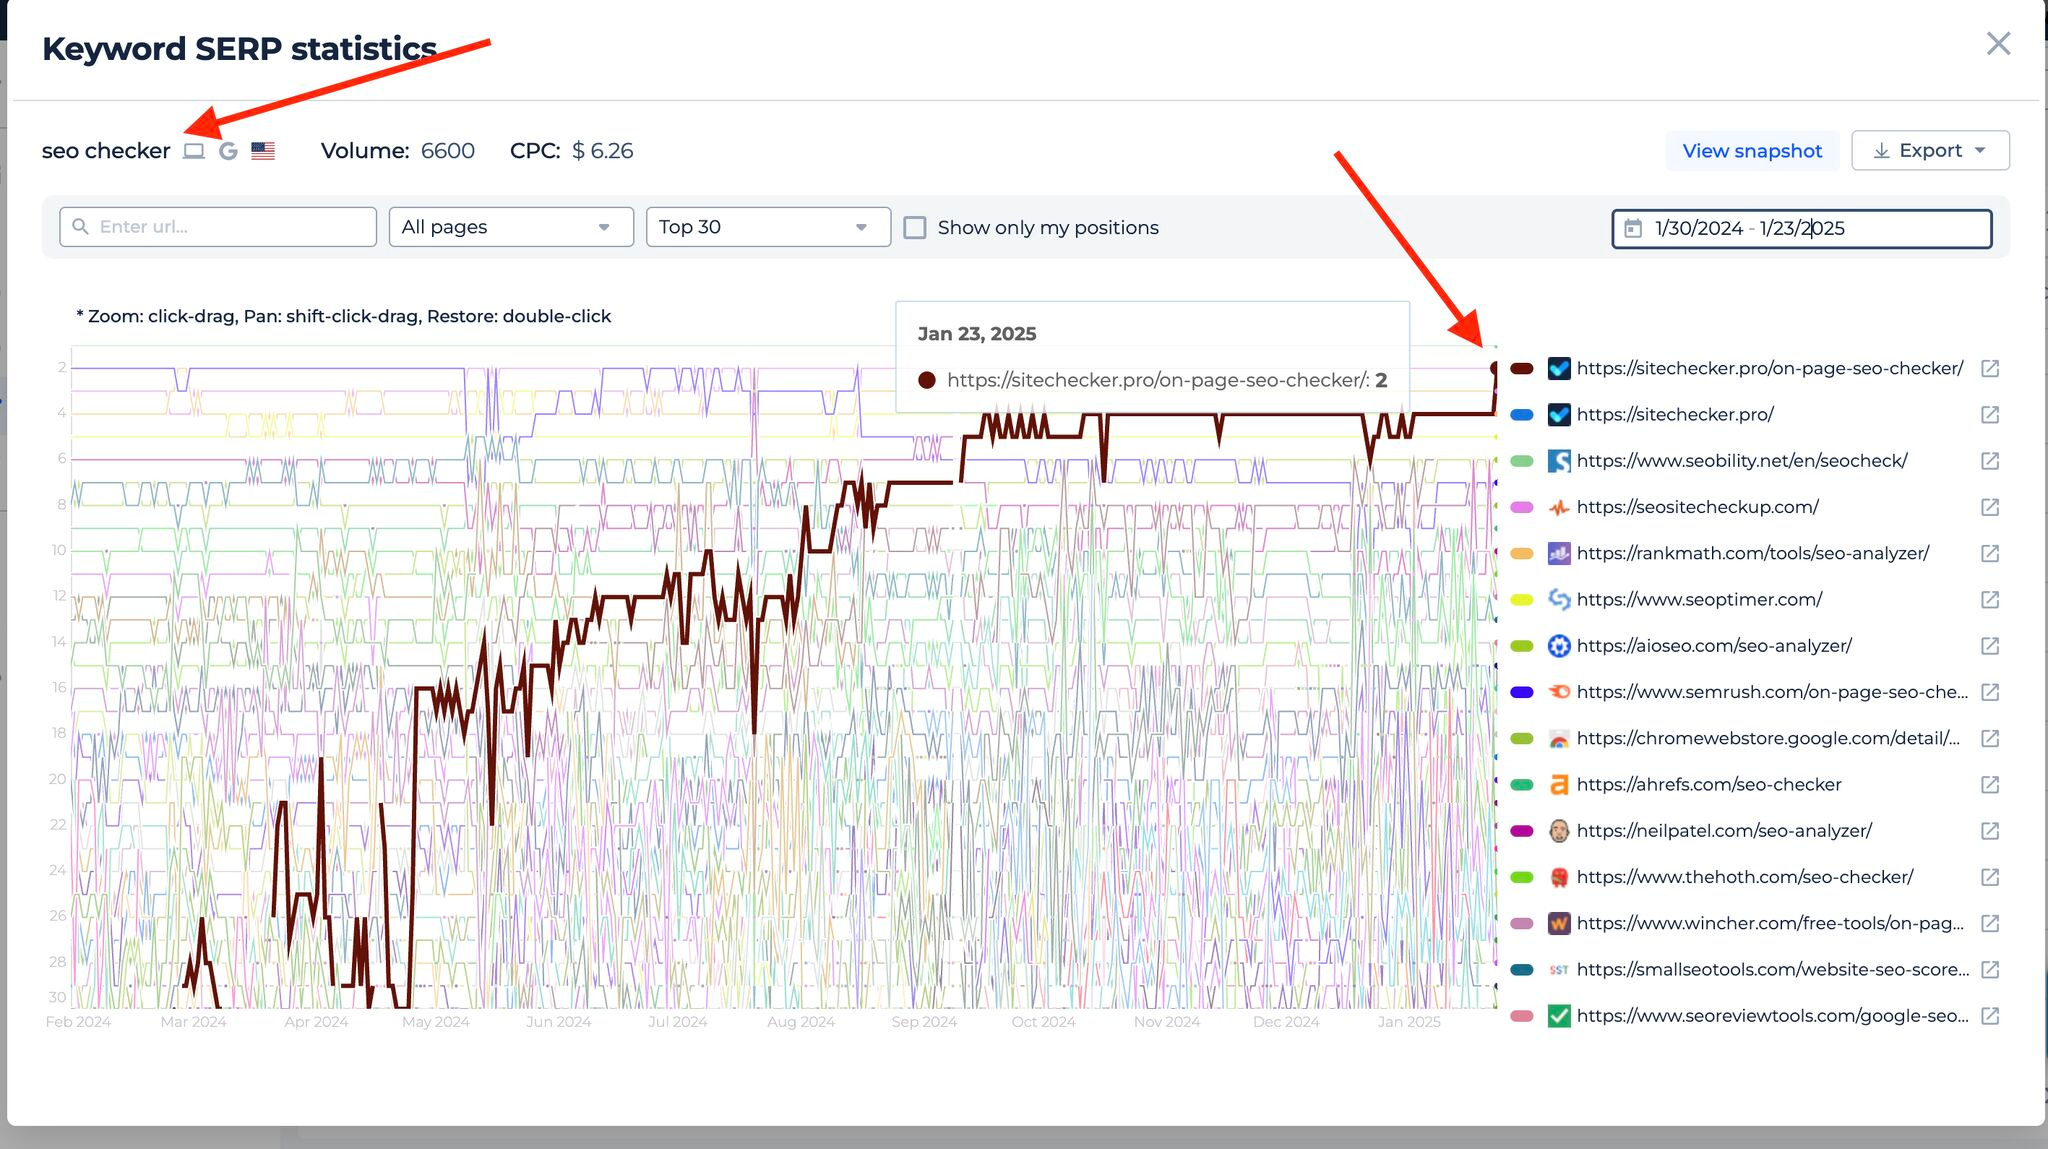Screen dimensions: 2048x1149
Task: Open https://ahrefs.com/seo-checker link
Action: click(x=1709, y=785)
